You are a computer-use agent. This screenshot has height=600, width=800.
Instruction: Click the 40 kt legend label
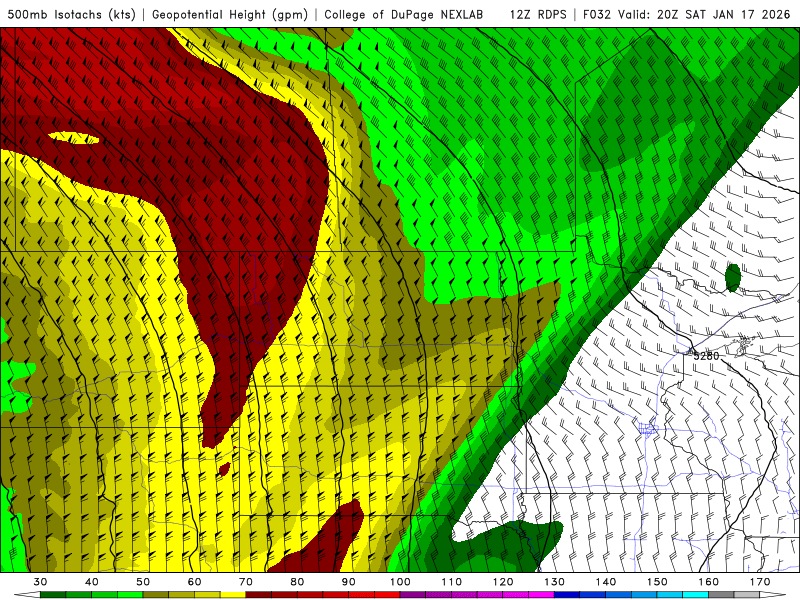tap(92, 582)
